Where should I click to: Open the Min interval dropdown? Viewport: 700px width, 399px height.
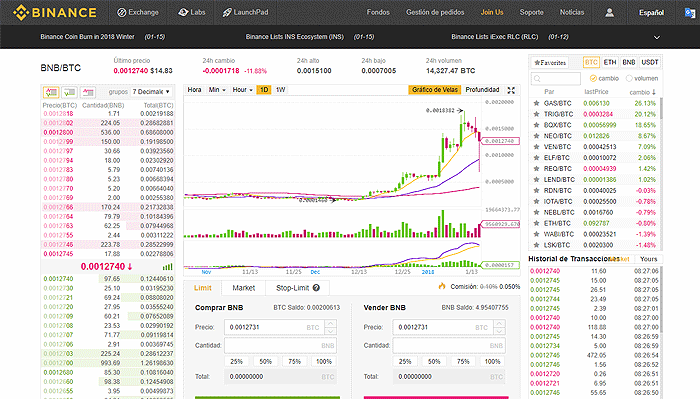coord(217,90)
